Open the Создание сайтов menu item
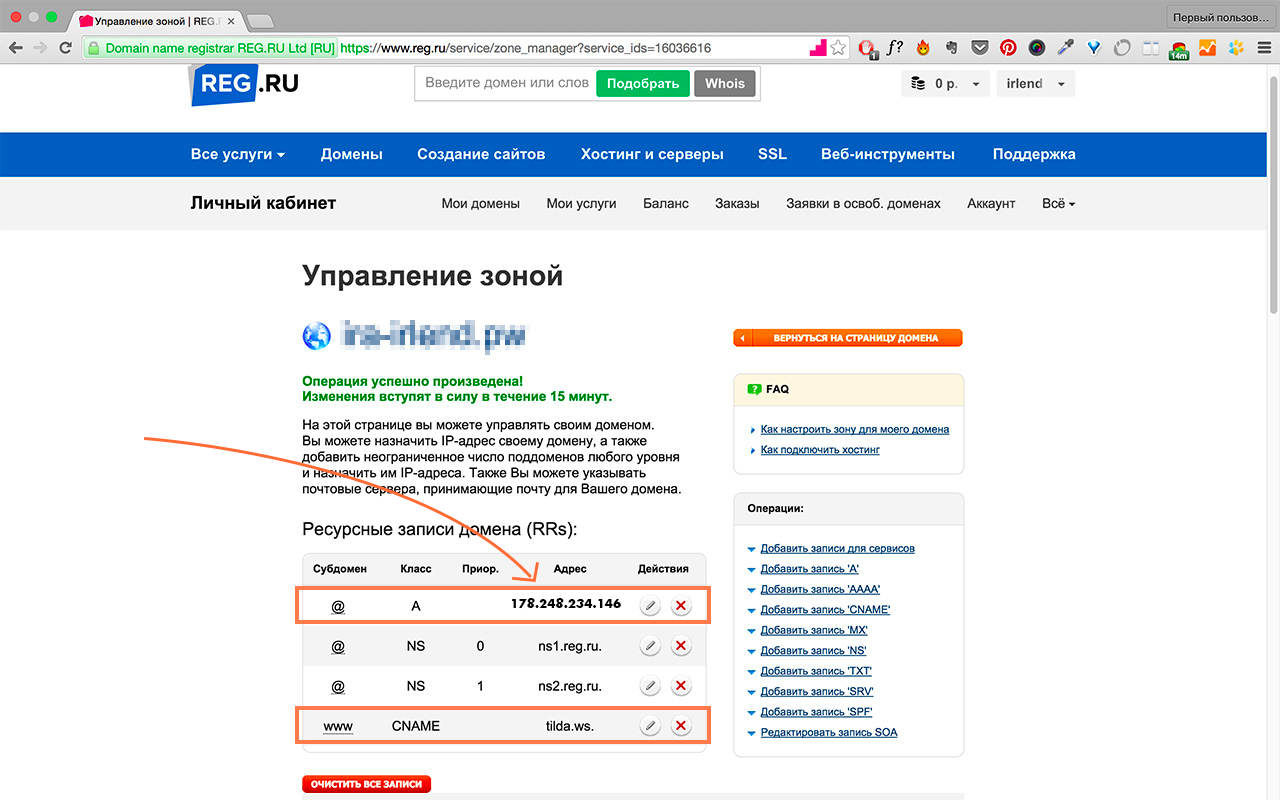This screenshot has height=800, width=1280. pos(481,154)
